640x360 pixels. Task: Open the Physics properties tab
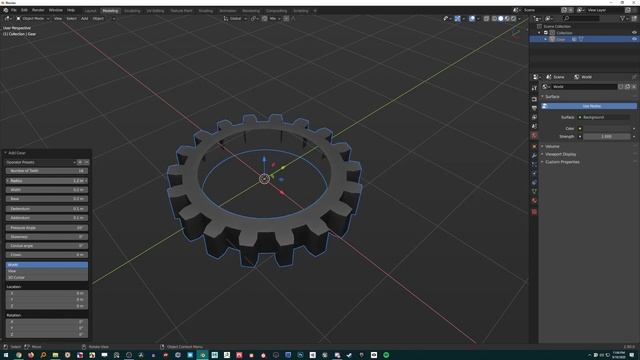pyautogui.click(x=534, y=173)
